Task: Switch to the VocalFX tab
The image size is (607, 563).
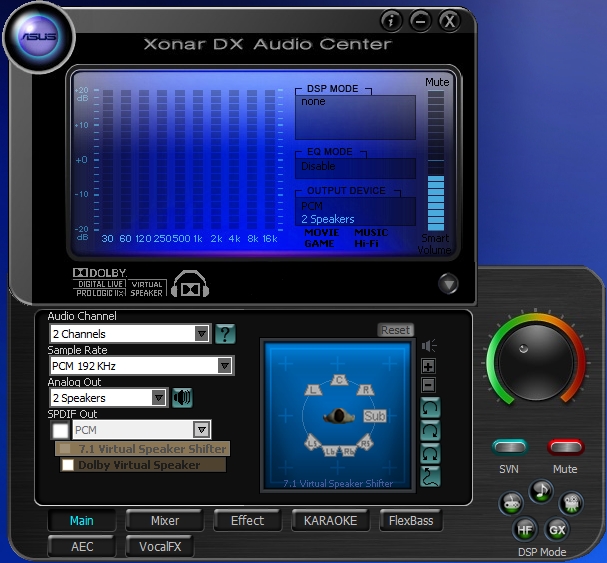Action: (x=160, y=546)
